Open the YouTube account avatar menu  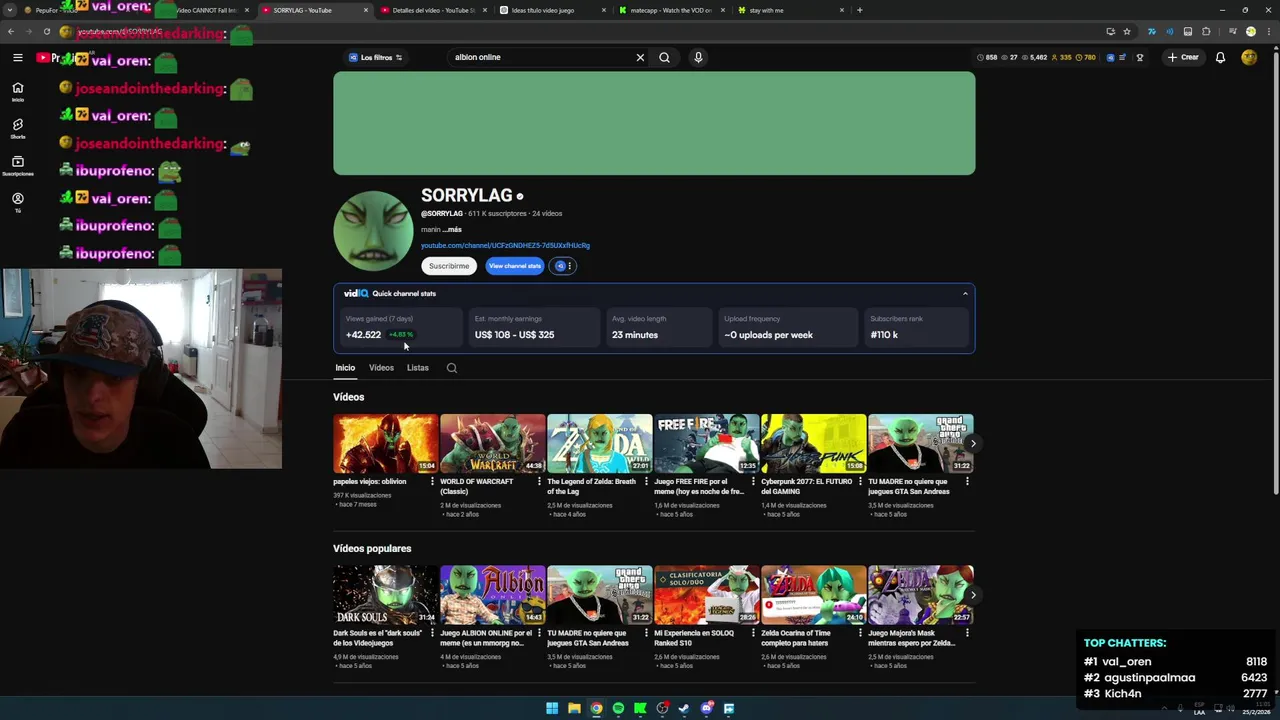pos(1249,57)
